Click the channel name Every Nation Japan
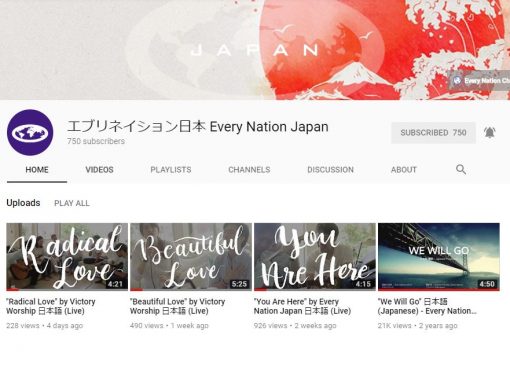Screen dimensions: 510x382 pyautogui.click(x=198, y=127)
